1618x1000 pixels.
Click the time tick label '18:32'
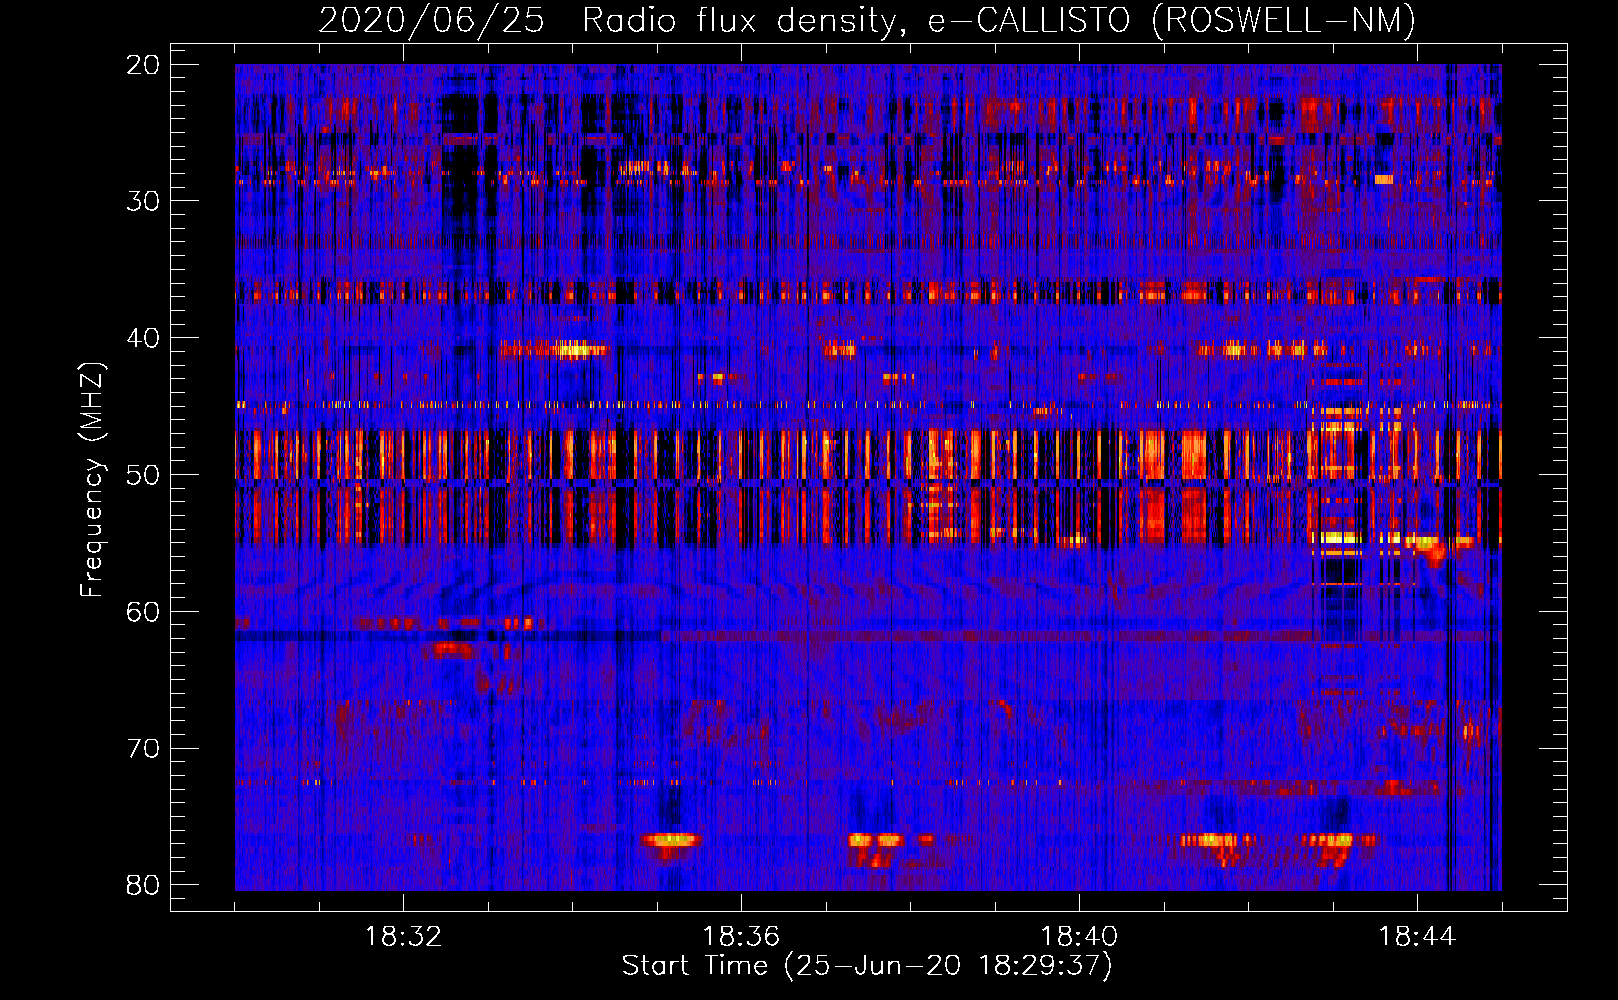403,937
